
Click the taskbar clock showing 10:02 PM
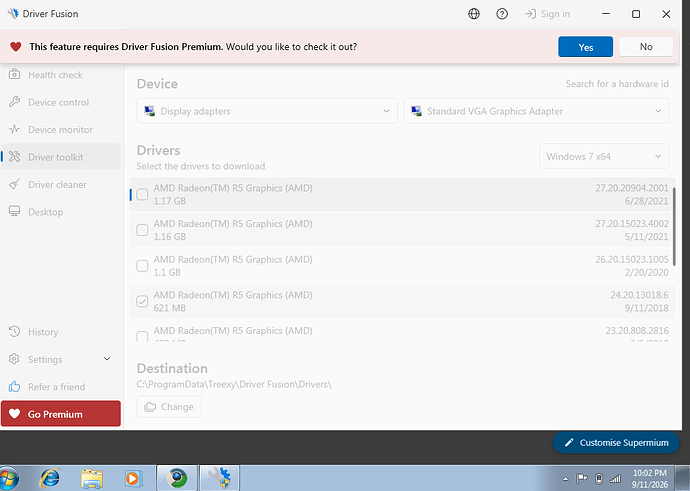(650, 478)
